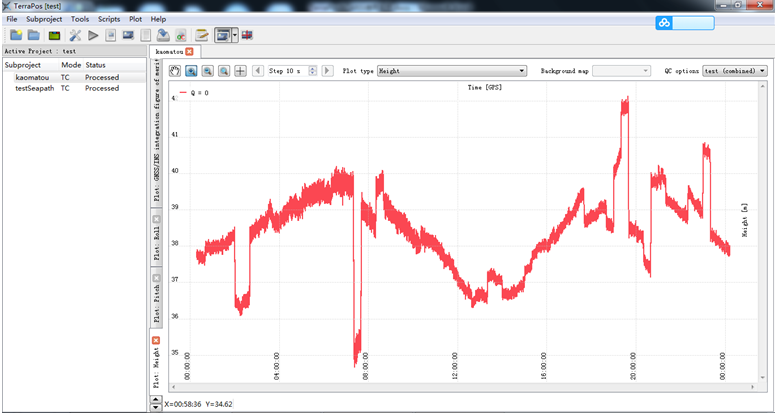Run processing with the play arrow icon

pos(93,35)
